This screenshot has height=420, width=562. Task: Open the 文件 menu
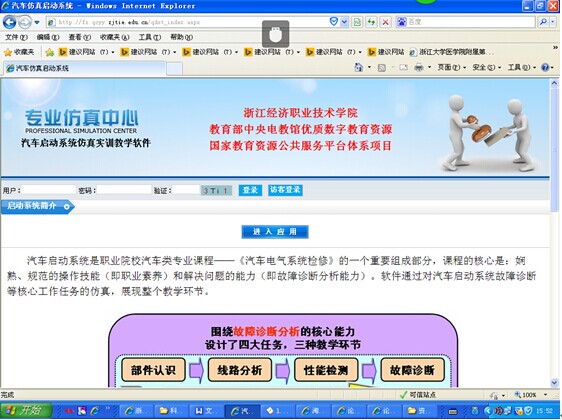[x=16, y=37]
